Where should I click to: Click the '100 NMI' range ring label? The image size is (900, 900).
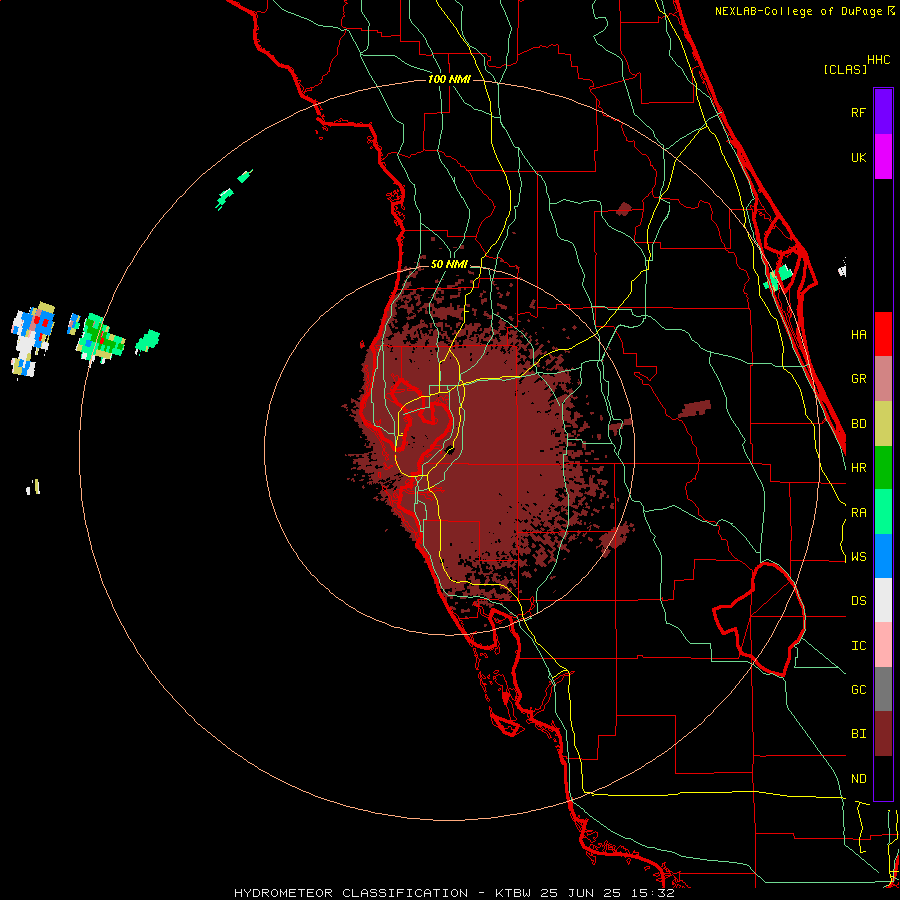point(449,79)
